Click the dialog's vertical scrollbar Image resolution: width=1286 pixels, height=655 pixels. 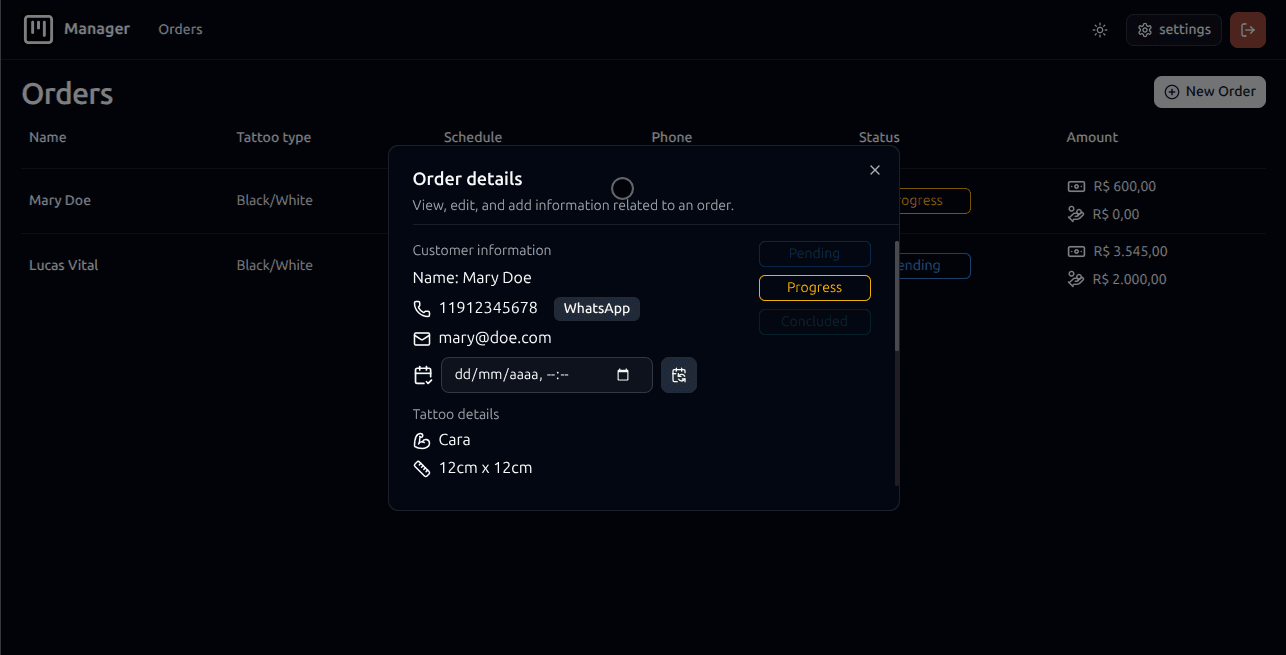point(897,300)
